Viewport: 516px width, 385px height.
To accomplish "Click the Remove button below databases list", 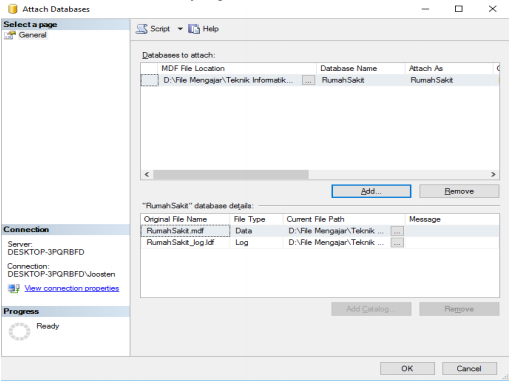I will point(459,191).
